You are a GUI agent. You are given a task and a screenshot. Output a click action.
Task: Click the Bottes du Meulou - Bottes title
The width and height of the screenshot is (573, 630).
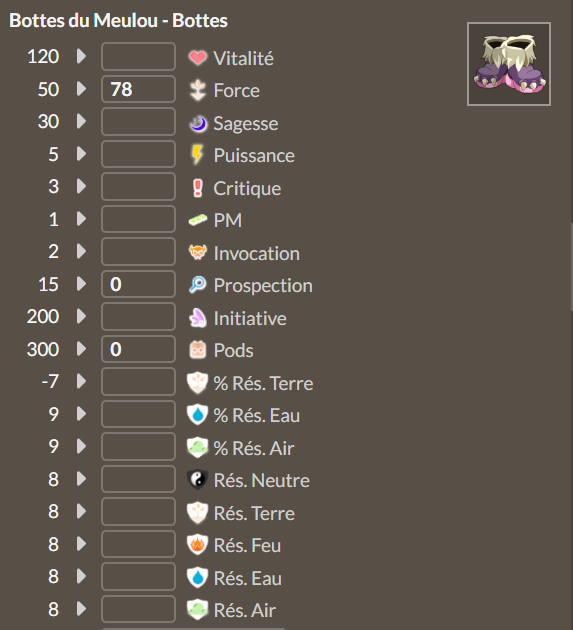pyautogui.click(x=119, y=20)
